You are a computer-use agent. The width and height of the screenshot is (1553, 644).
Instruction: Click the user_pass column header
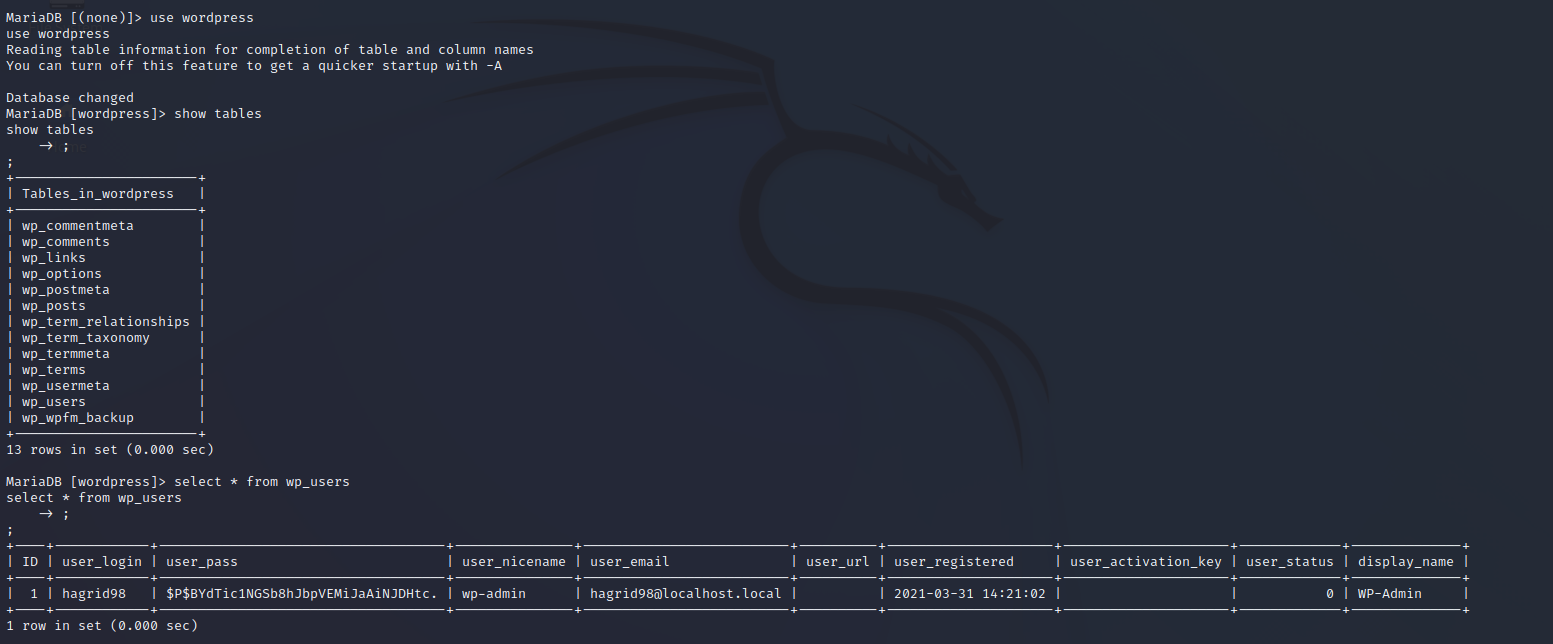click(202, 562)
